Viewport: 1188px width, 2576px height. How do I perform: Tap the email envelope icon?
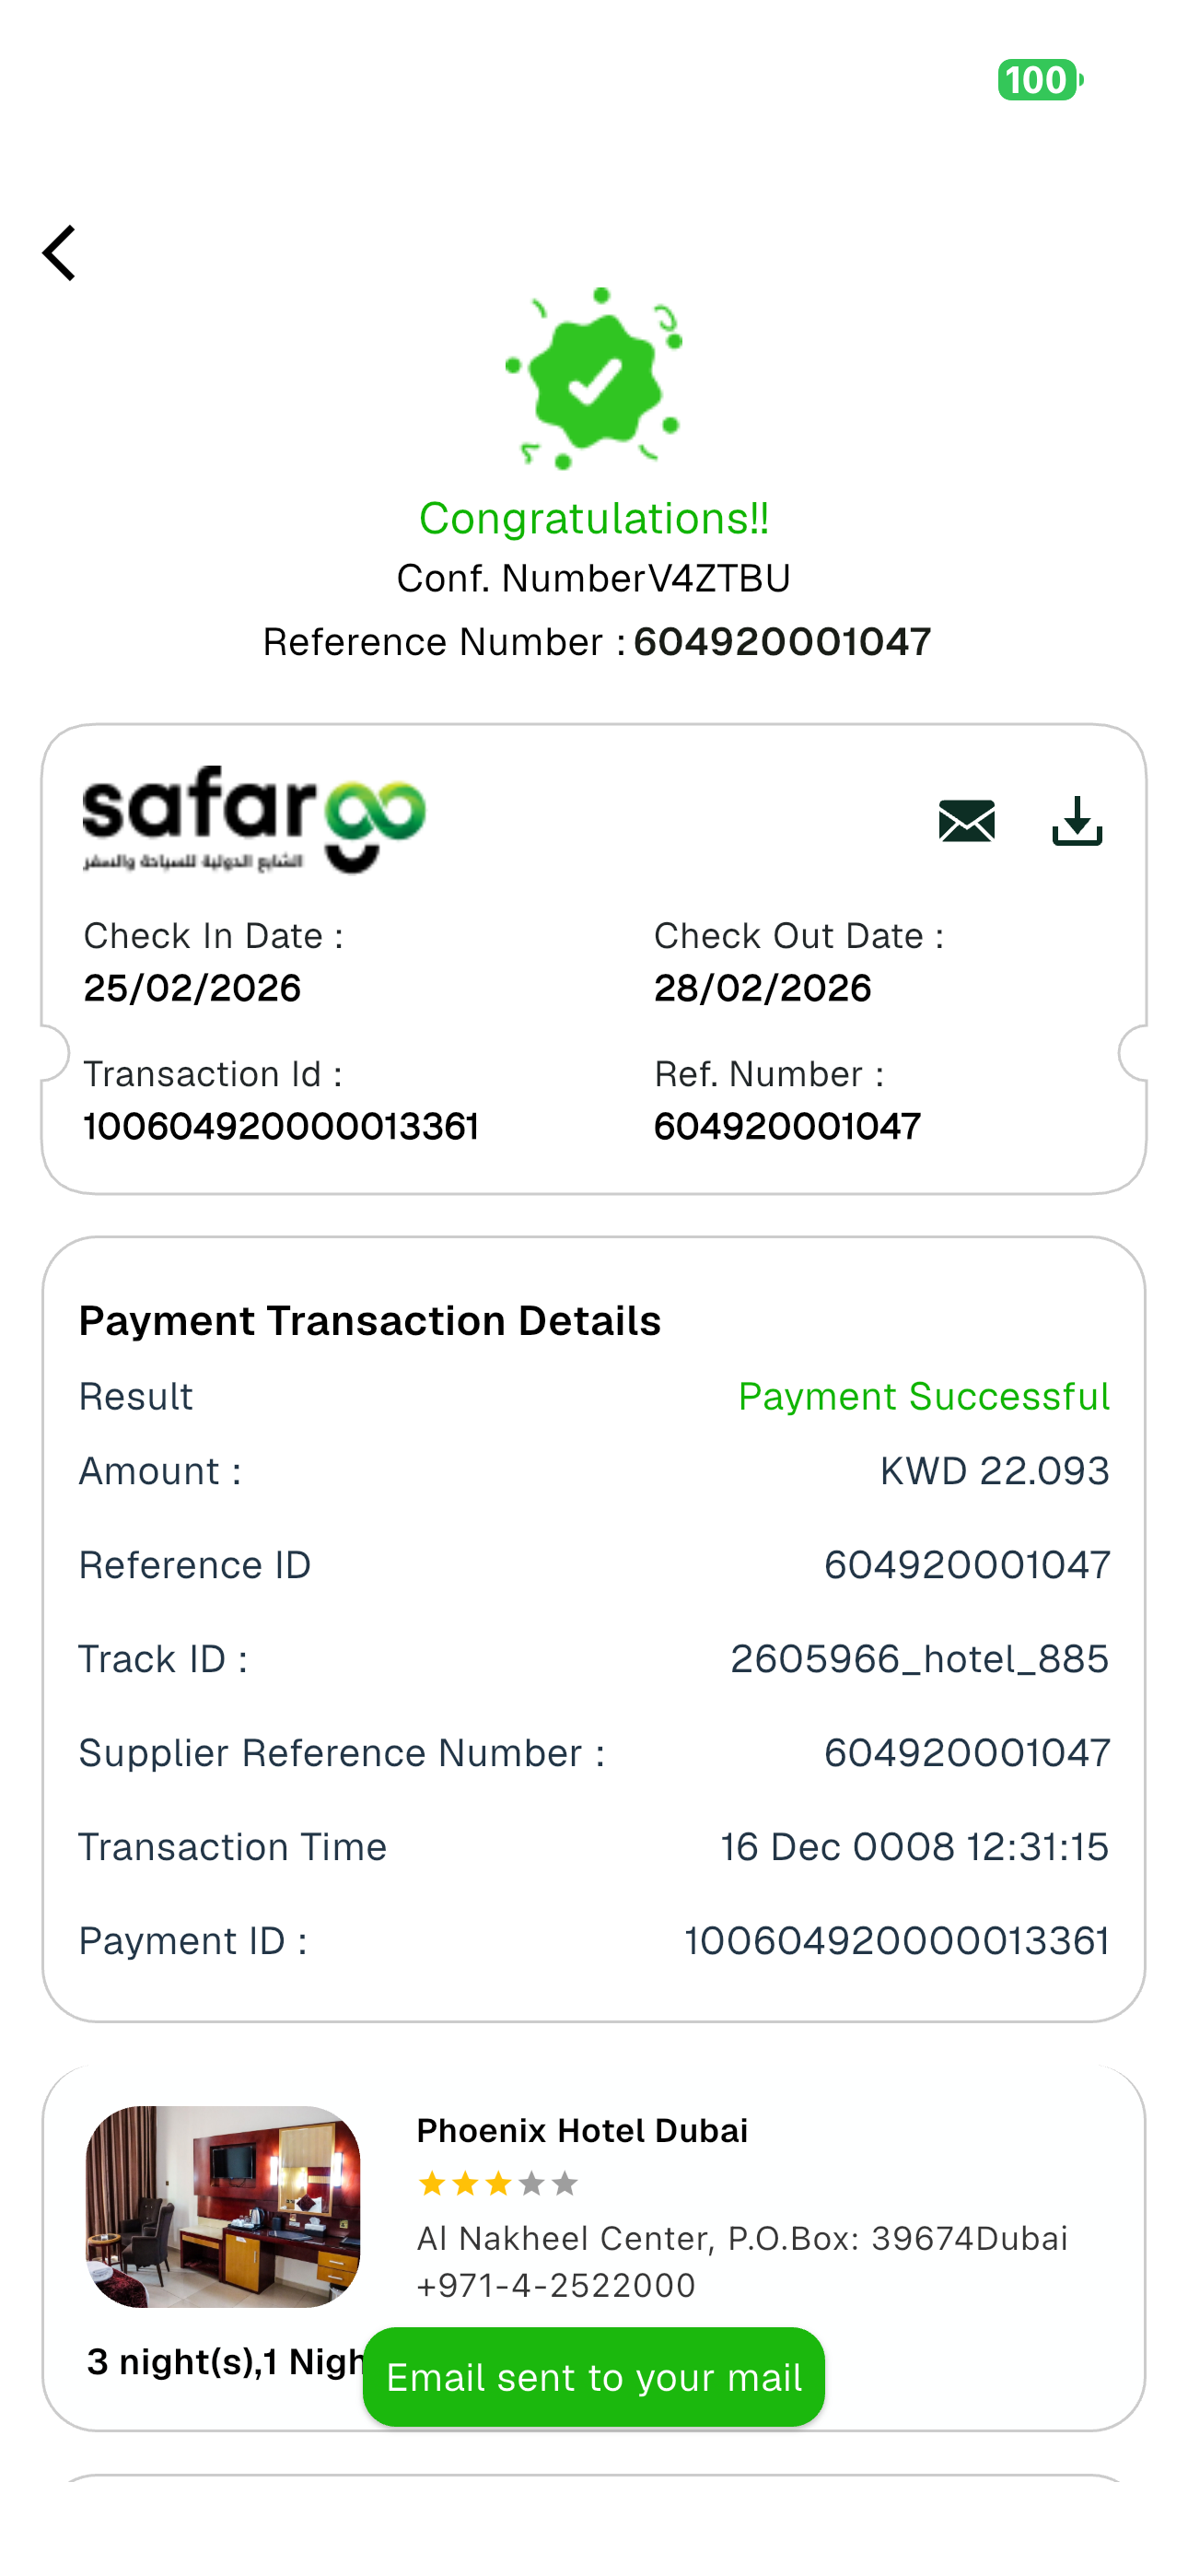(966, 821)
